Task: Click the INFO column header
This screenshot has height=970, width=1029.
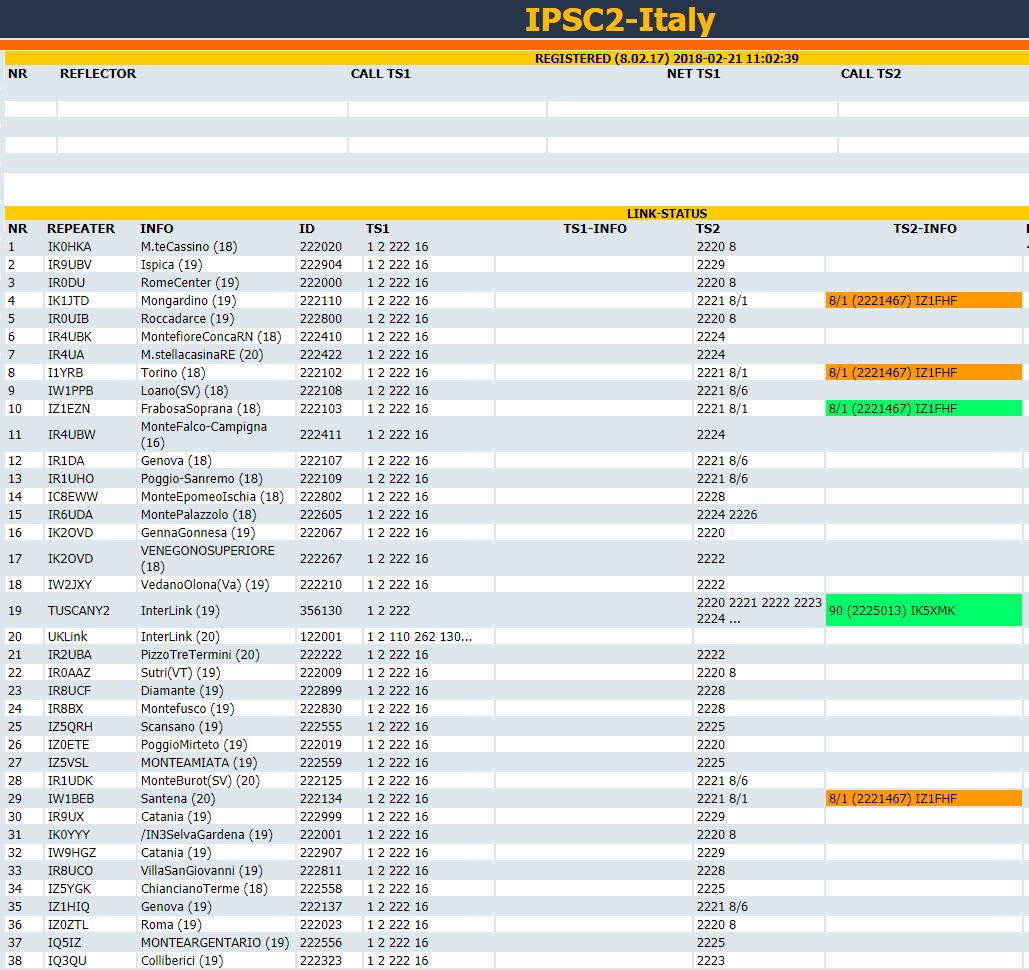Action: click(156, 228)
